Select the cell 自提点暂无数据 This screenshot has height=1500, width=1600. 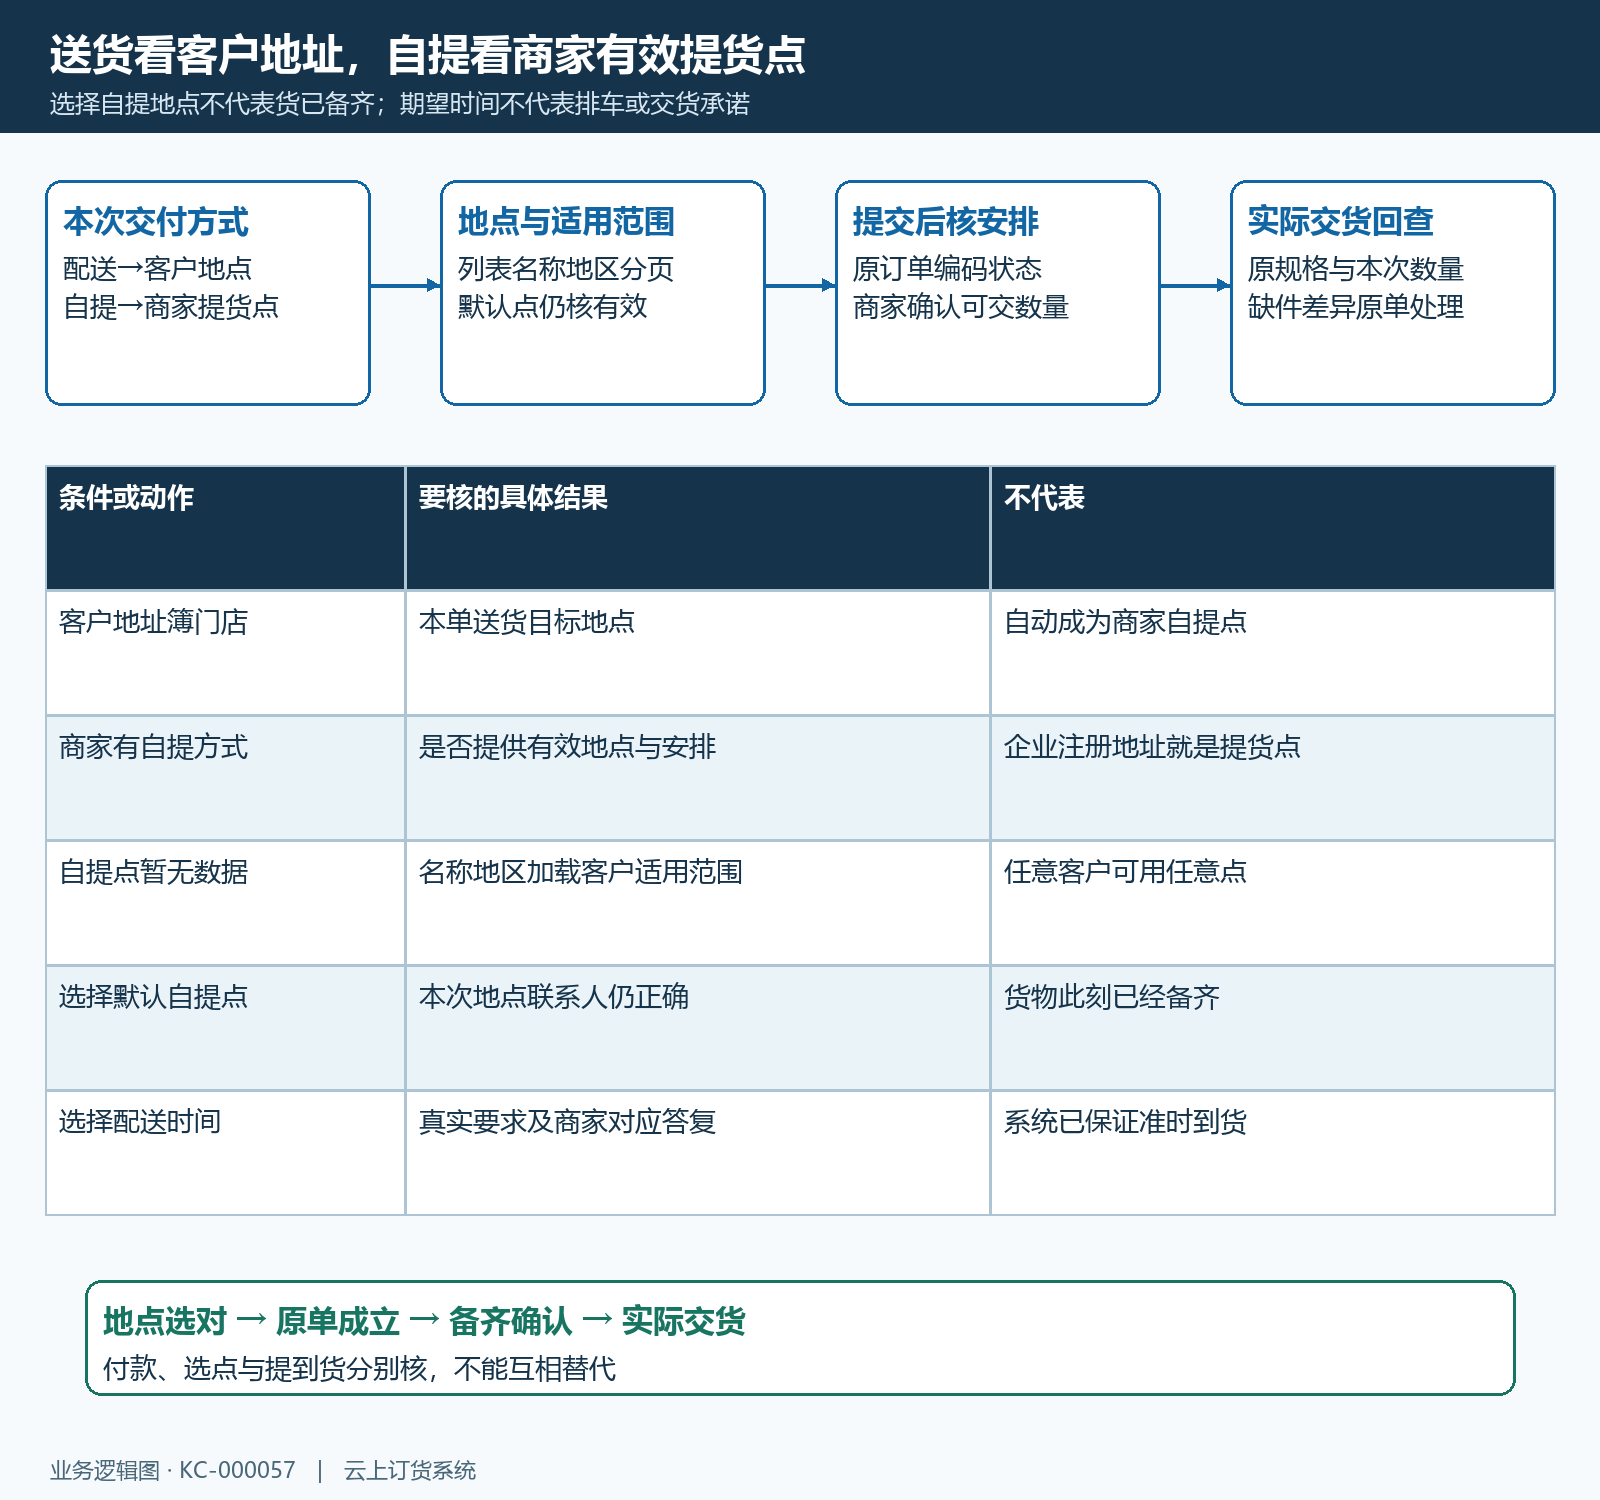pyautogui.click(x=226, y=903)
